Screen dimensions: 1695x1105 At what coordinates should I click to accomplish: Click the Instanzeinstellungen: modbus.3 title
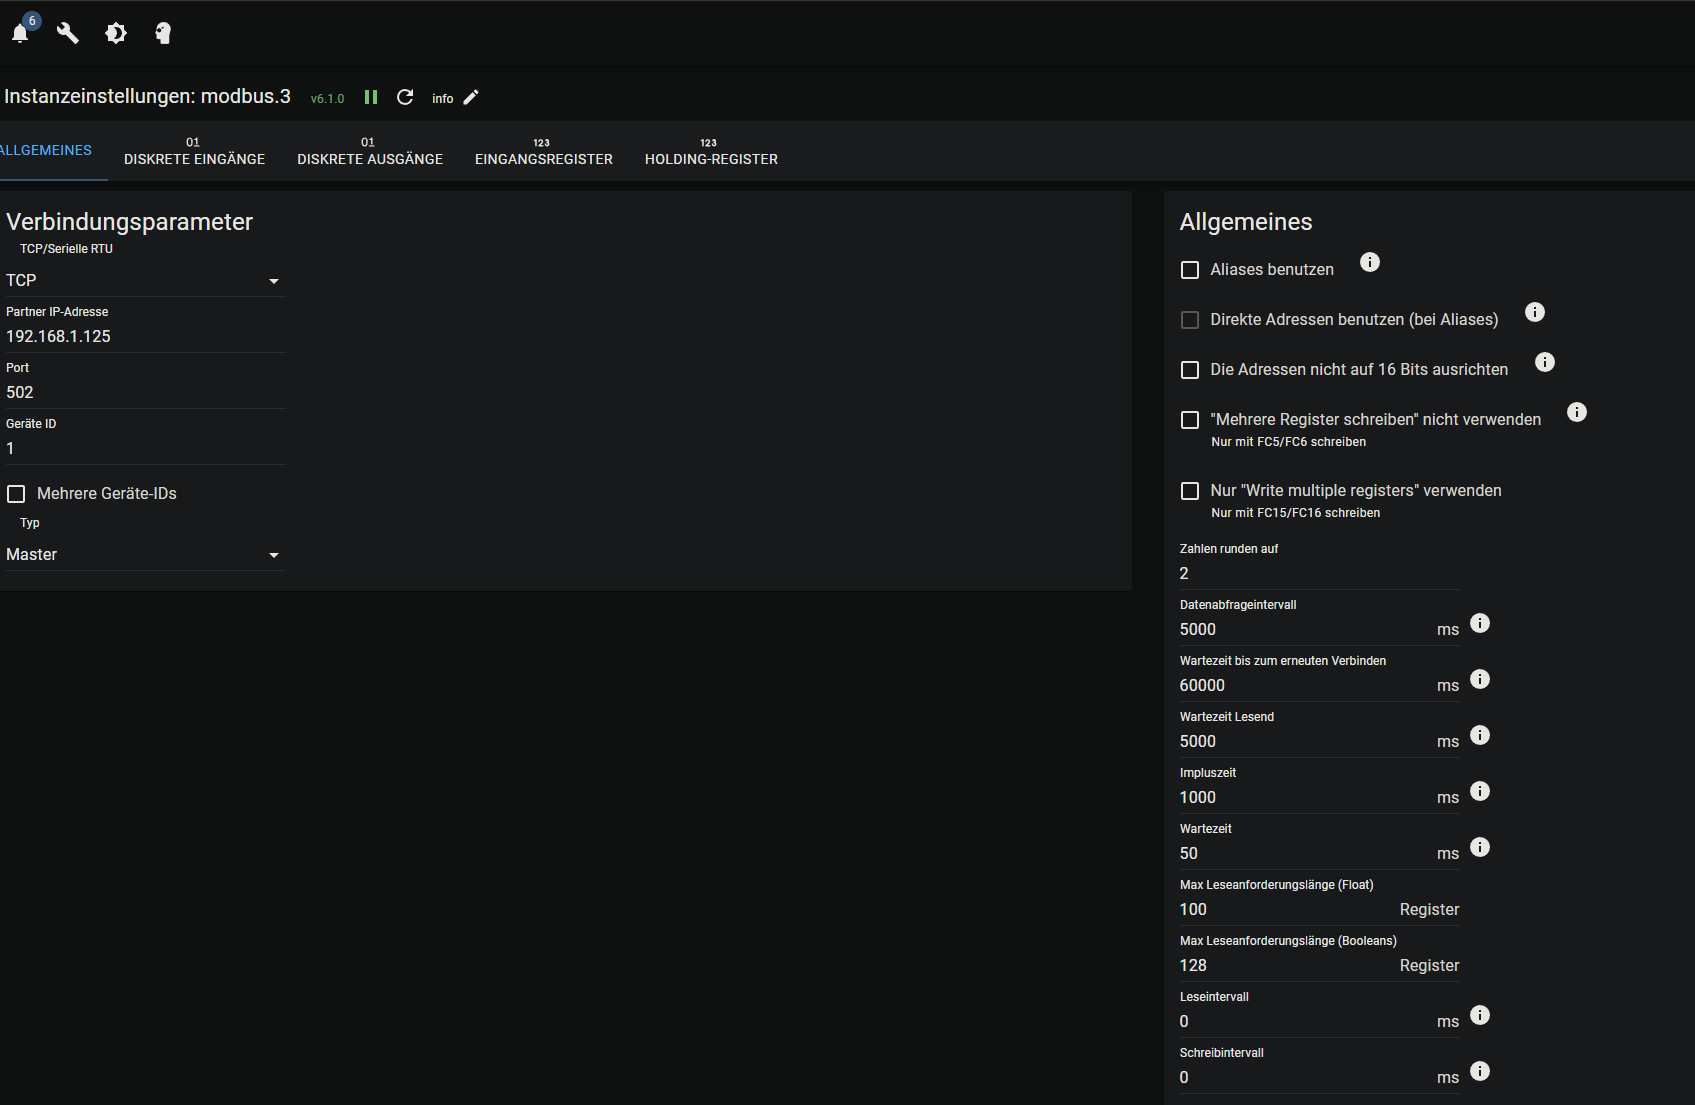[147, 97]
